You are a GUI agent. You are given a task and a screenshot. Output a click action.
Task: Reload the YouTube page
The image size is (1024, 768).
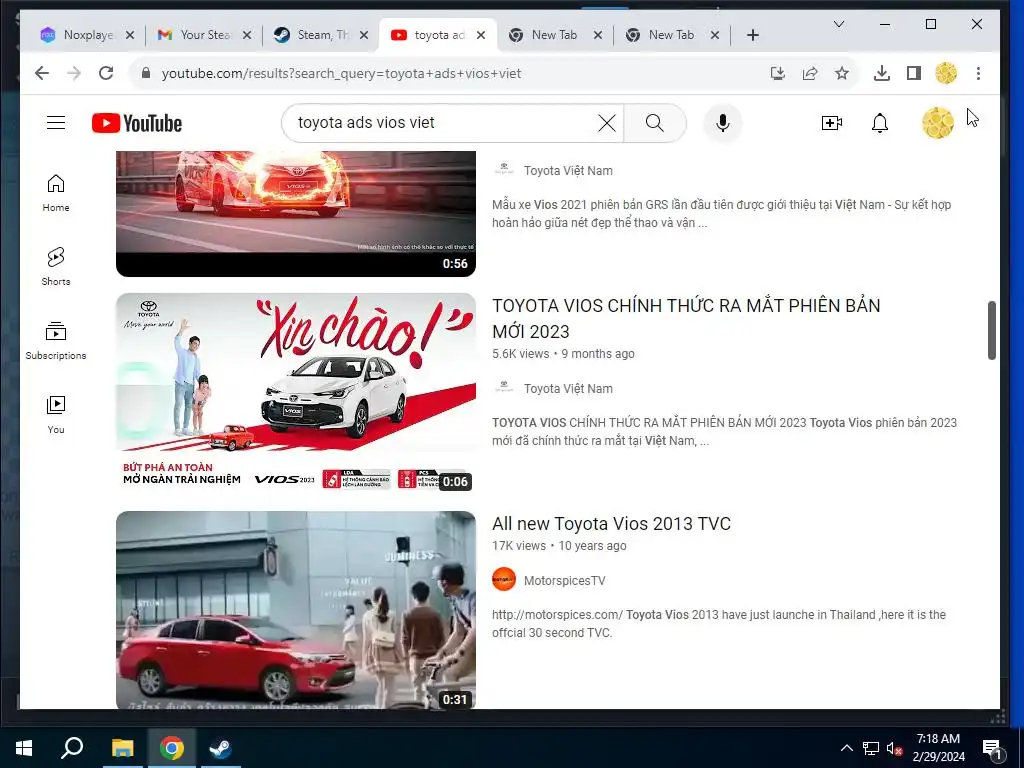point(106,73)
